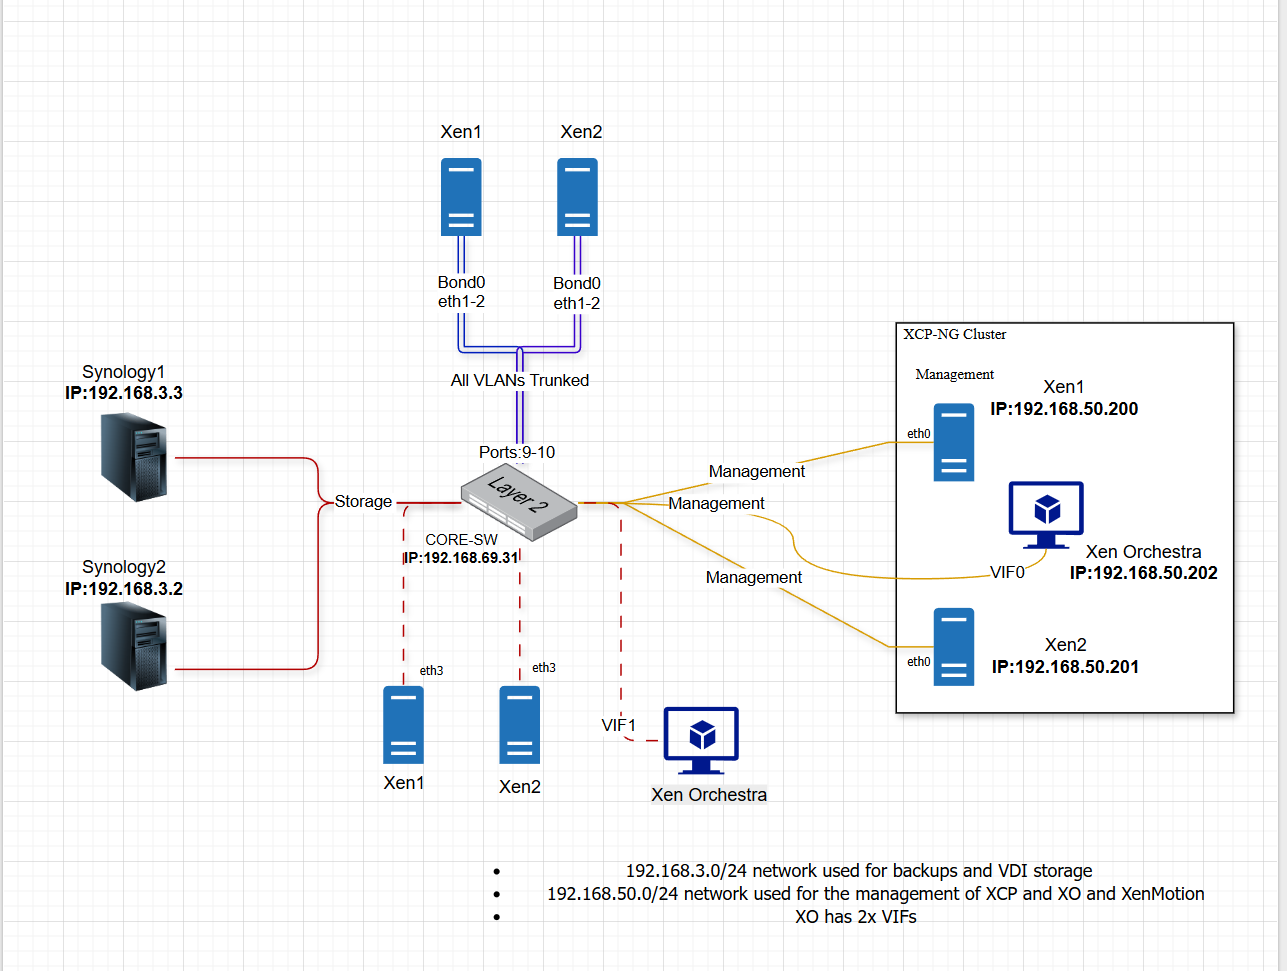The height and width of the screenshot is (971, 1287).
Task: Select the lowest Management link label
Action: point(754,577)
